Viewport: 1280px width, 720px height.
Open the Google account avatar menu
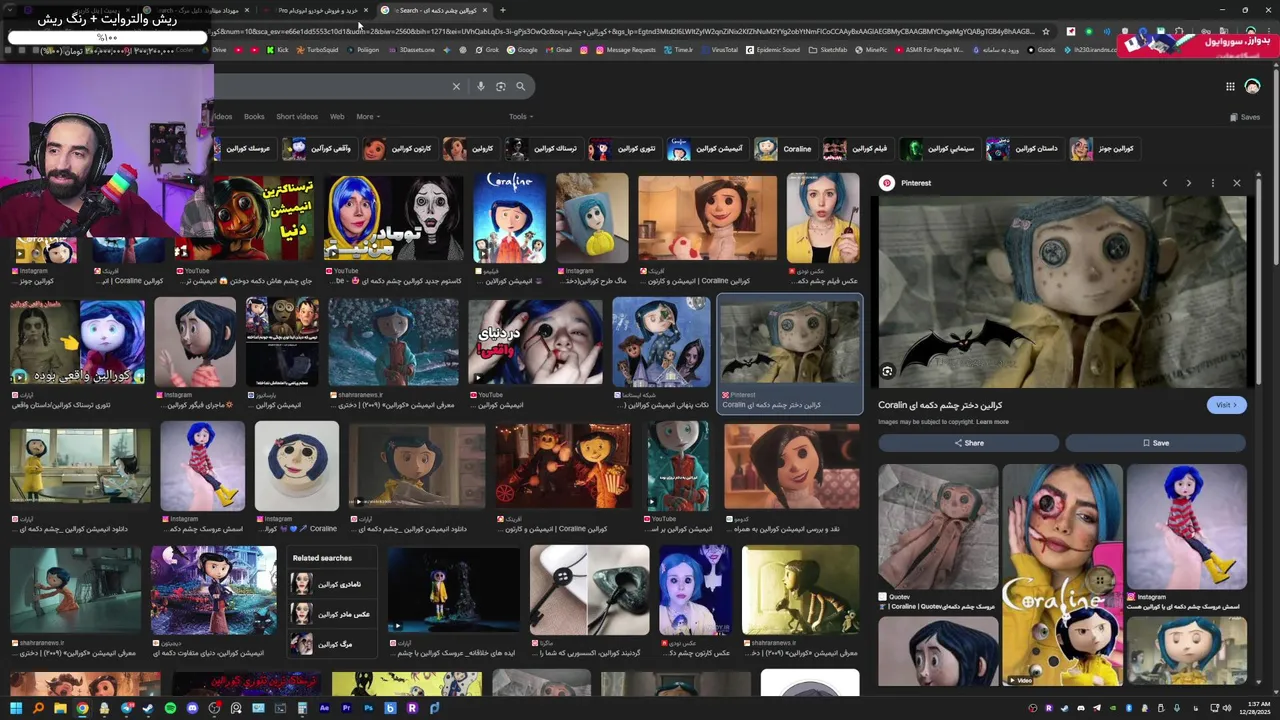click(x=1252, y=87)
